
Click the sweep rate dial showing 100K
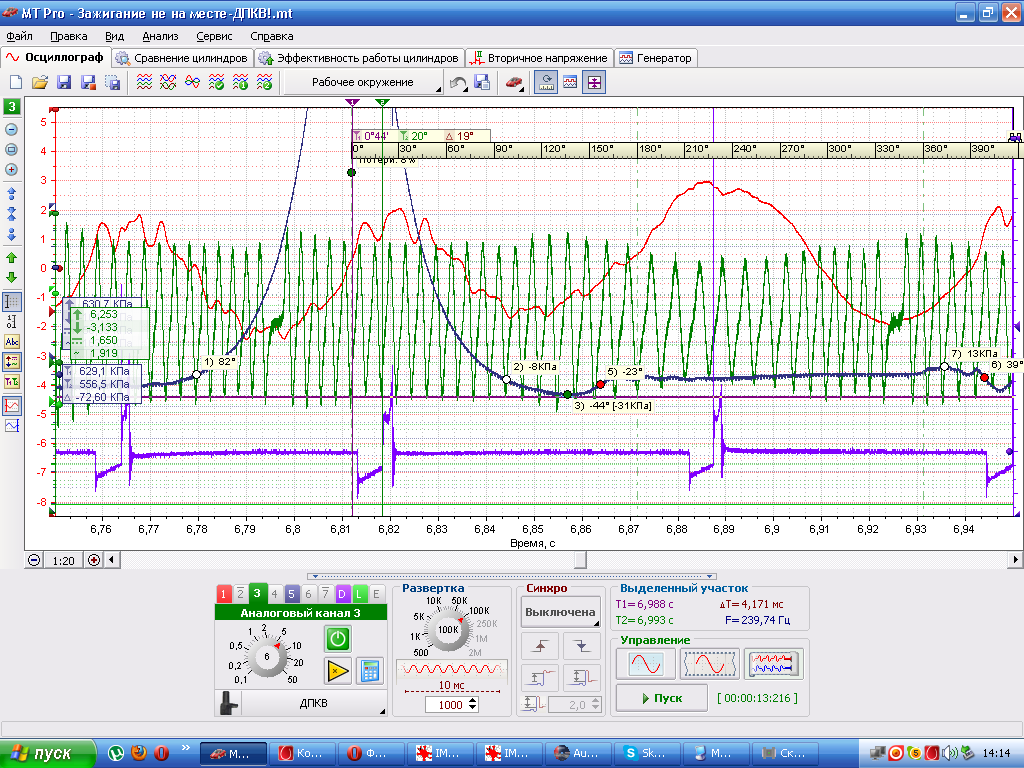(448, 630)
